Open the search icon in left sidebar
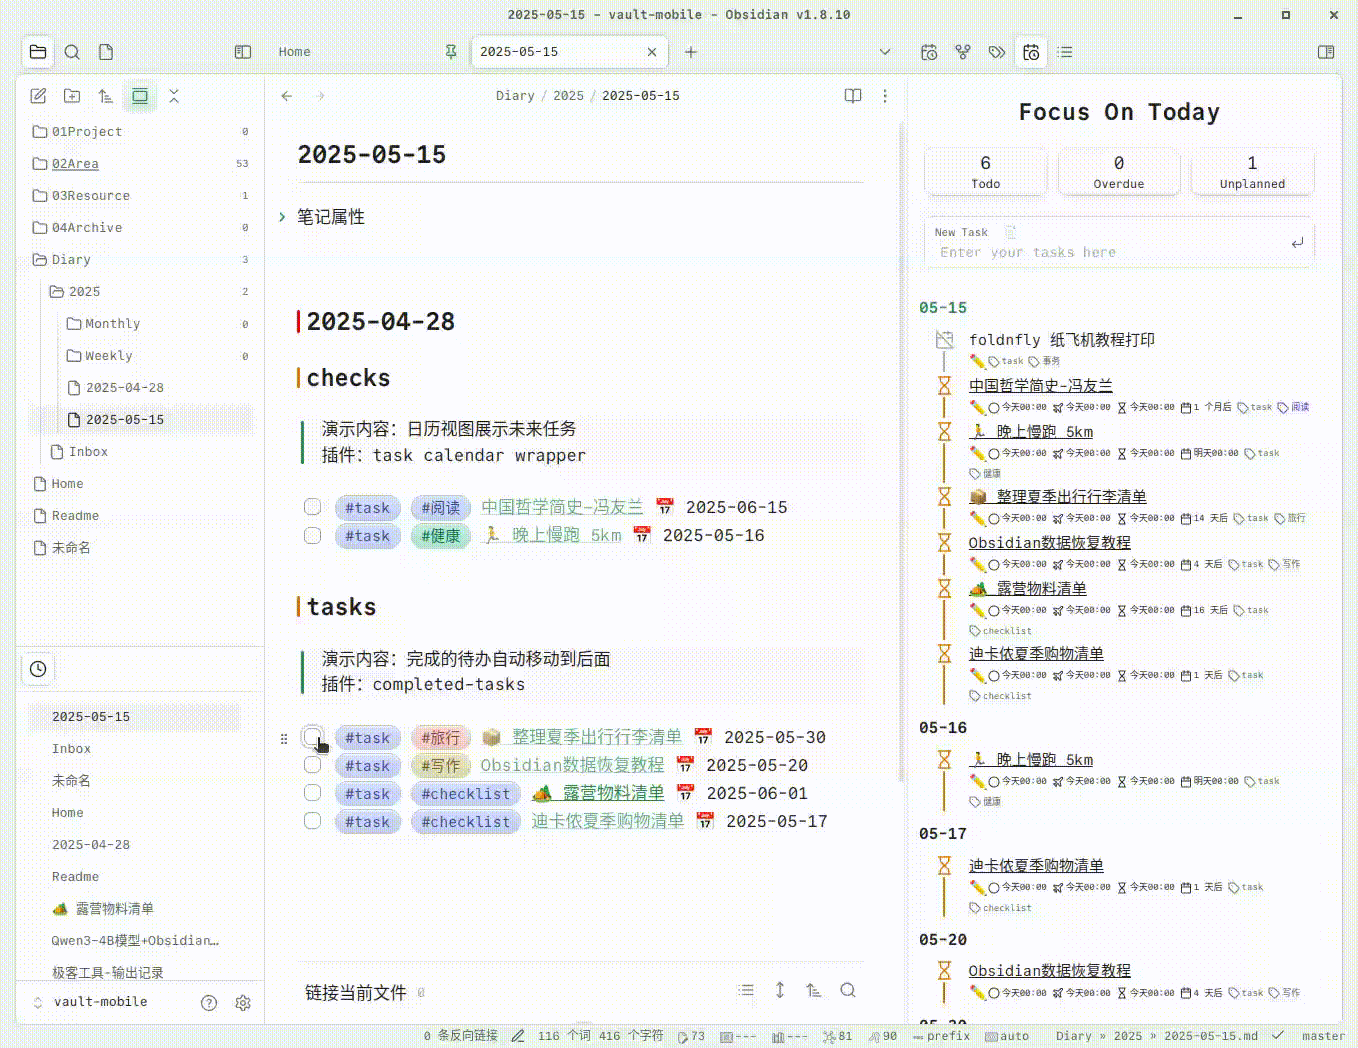1358x1048 pixels. click(x=72, y=52)
